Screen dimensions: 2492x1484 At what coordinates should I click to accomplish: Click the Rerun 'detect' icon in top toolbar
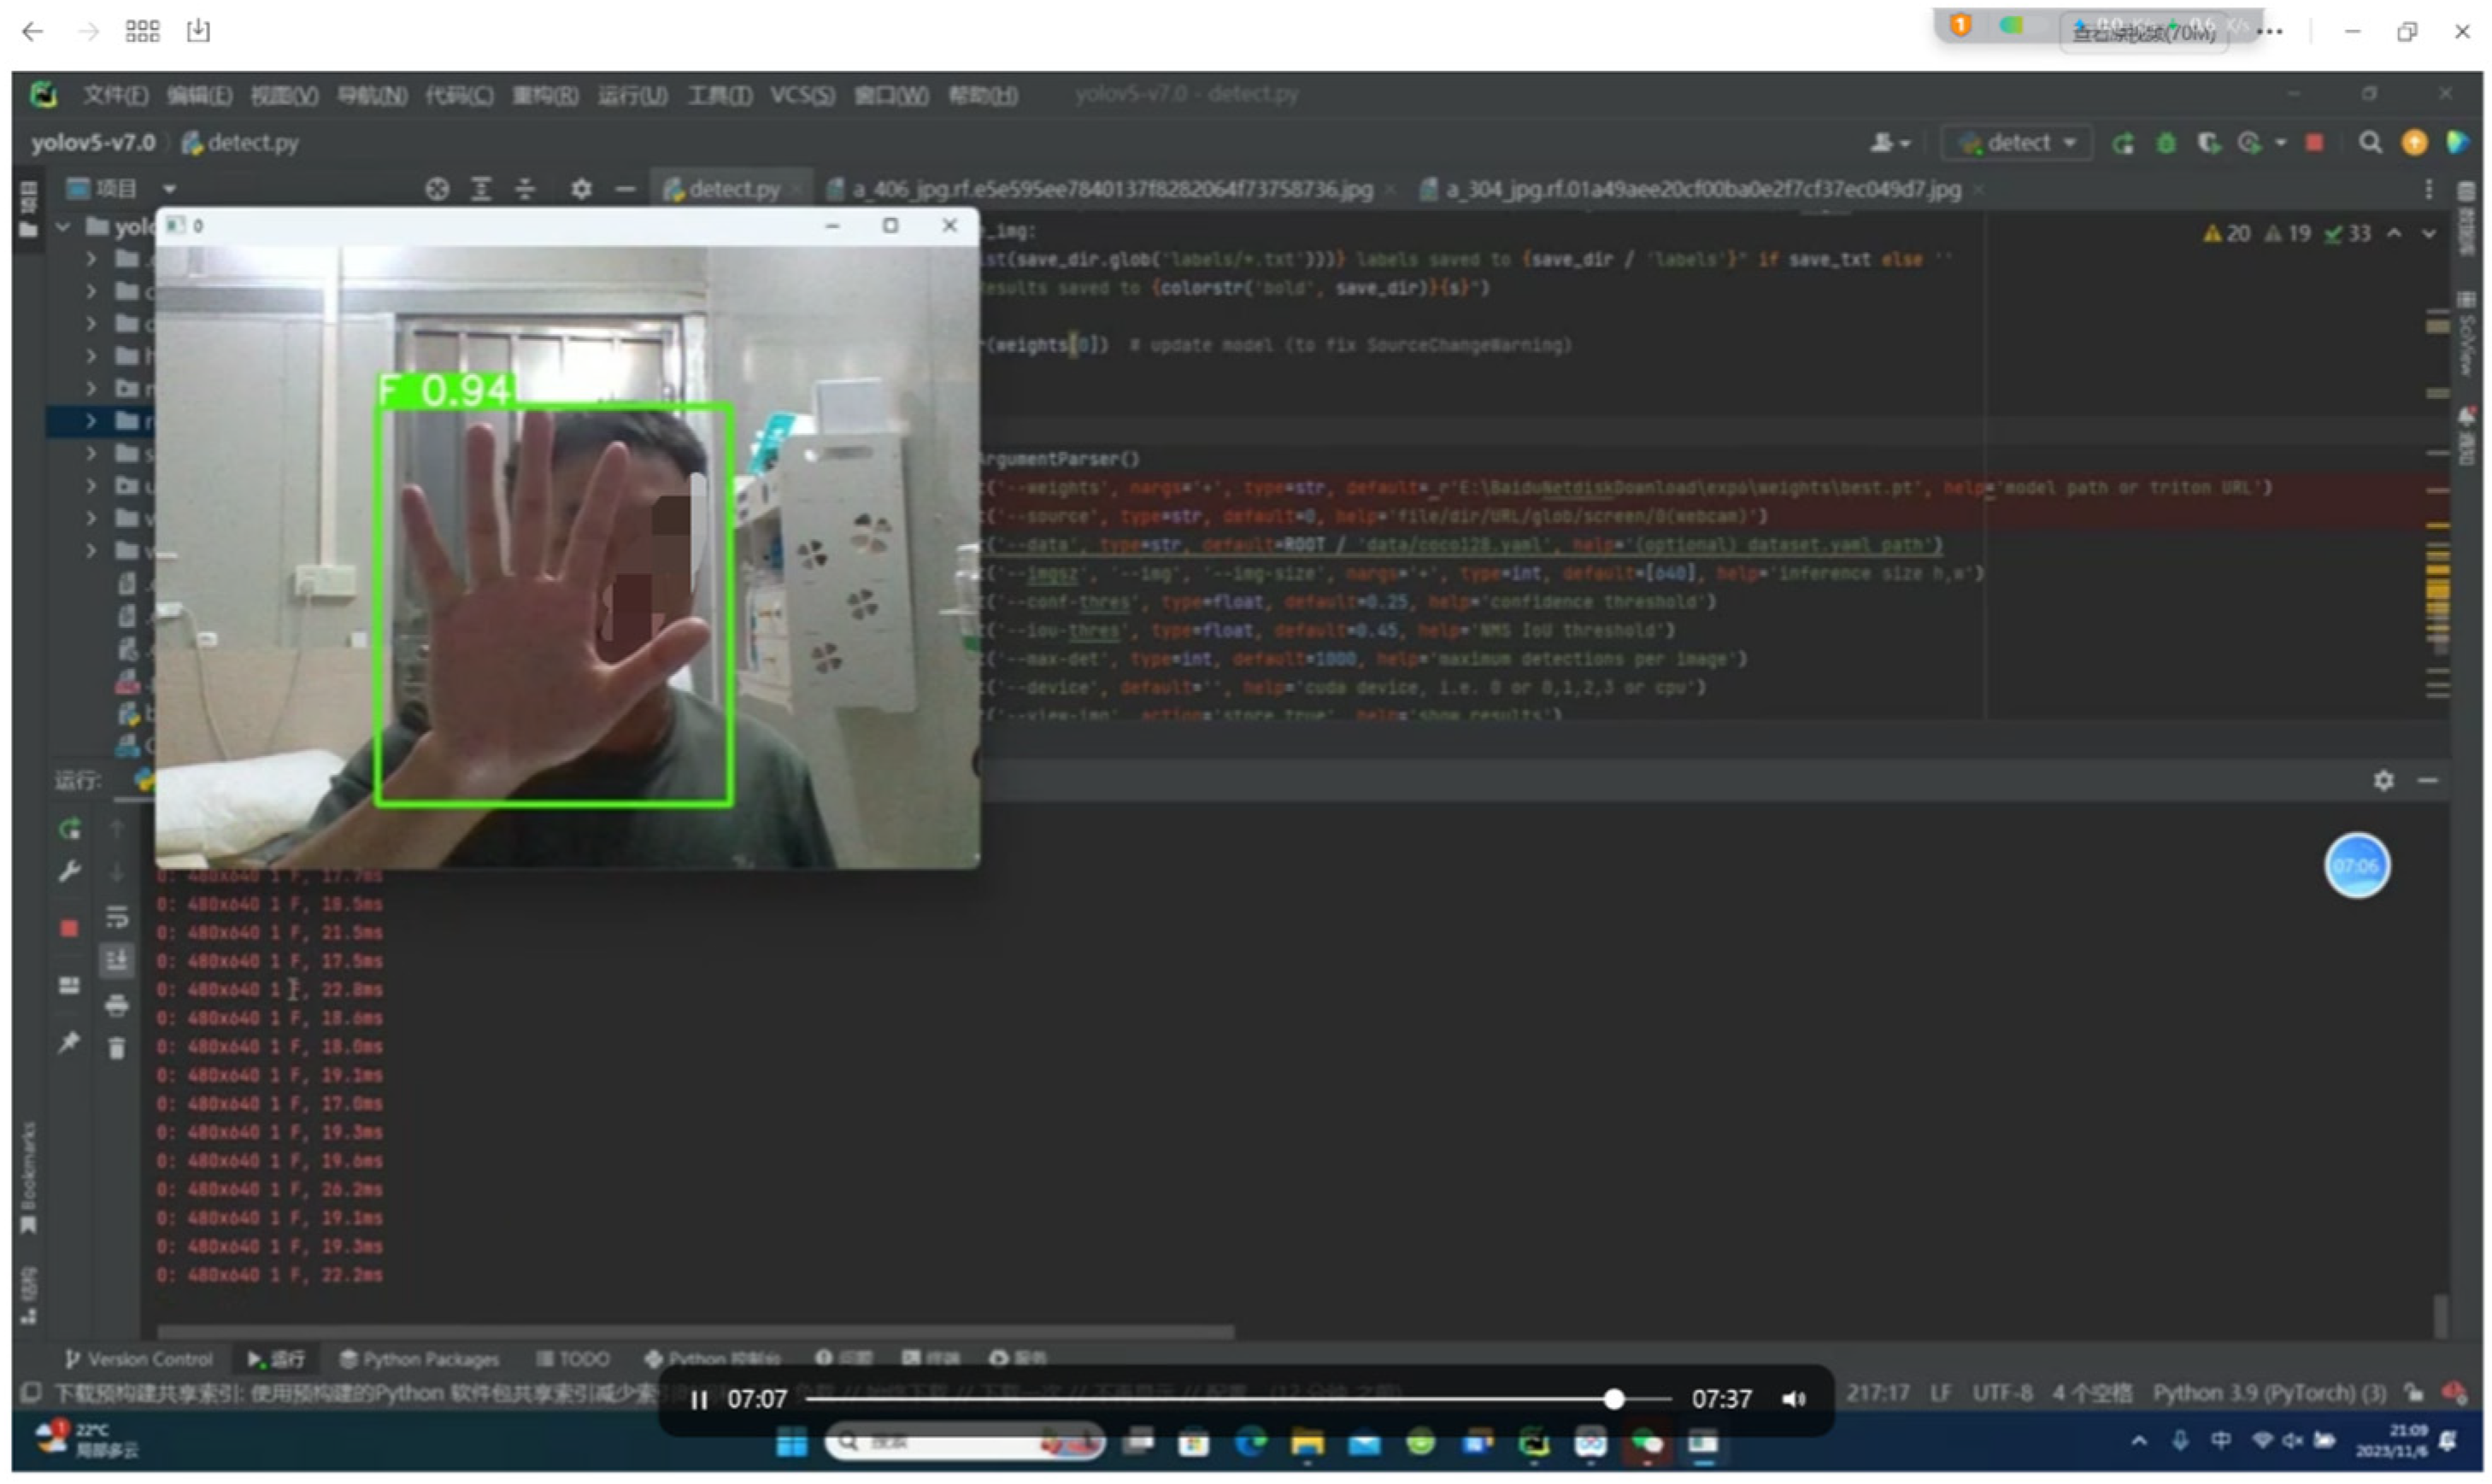click(x=2123, y=143)
